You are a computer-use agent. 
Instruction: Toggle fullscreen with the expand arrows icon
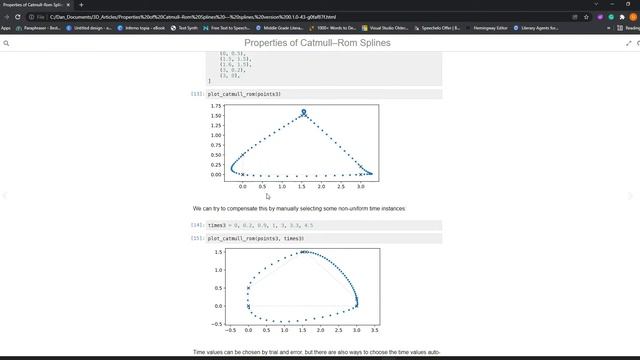click(629, 43)
